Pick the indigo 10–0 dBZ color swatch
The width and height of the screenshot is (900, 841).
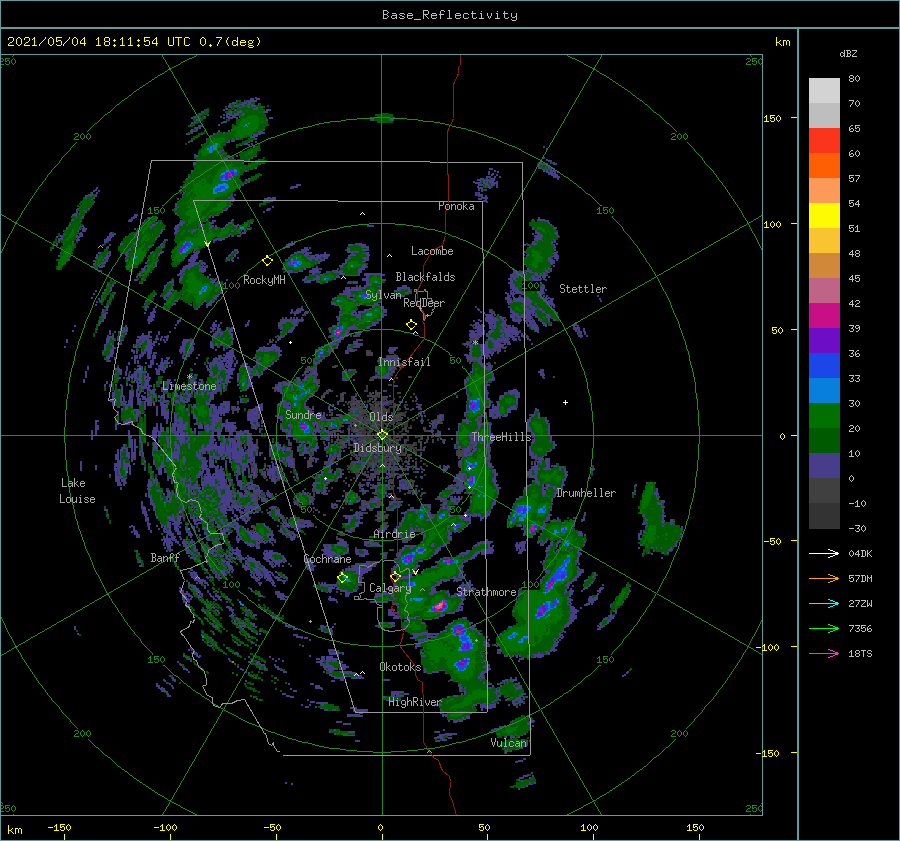click(824, 466)
